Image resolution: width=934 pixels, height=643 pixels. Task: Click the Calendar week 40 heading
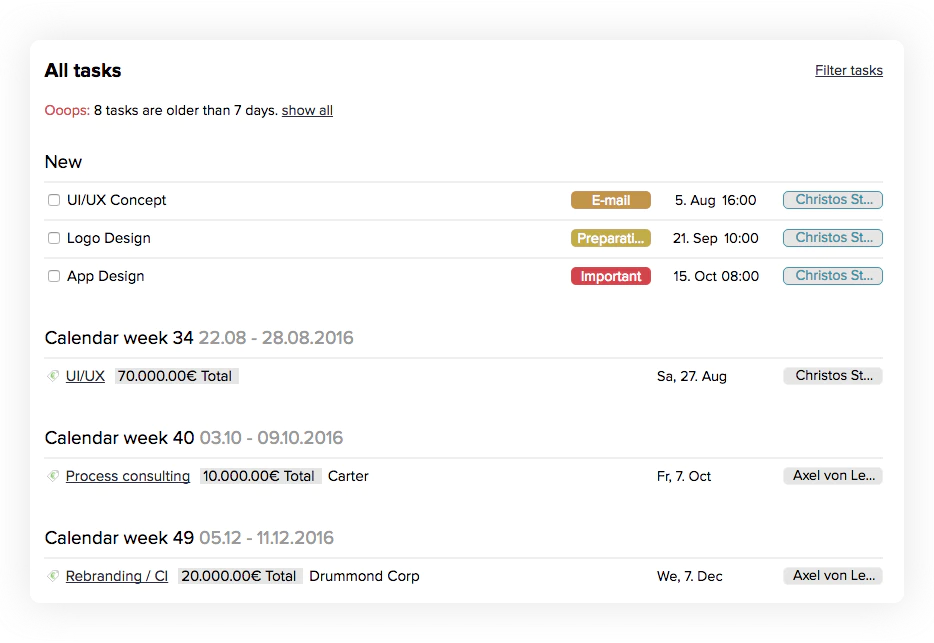tap(194, 438)
